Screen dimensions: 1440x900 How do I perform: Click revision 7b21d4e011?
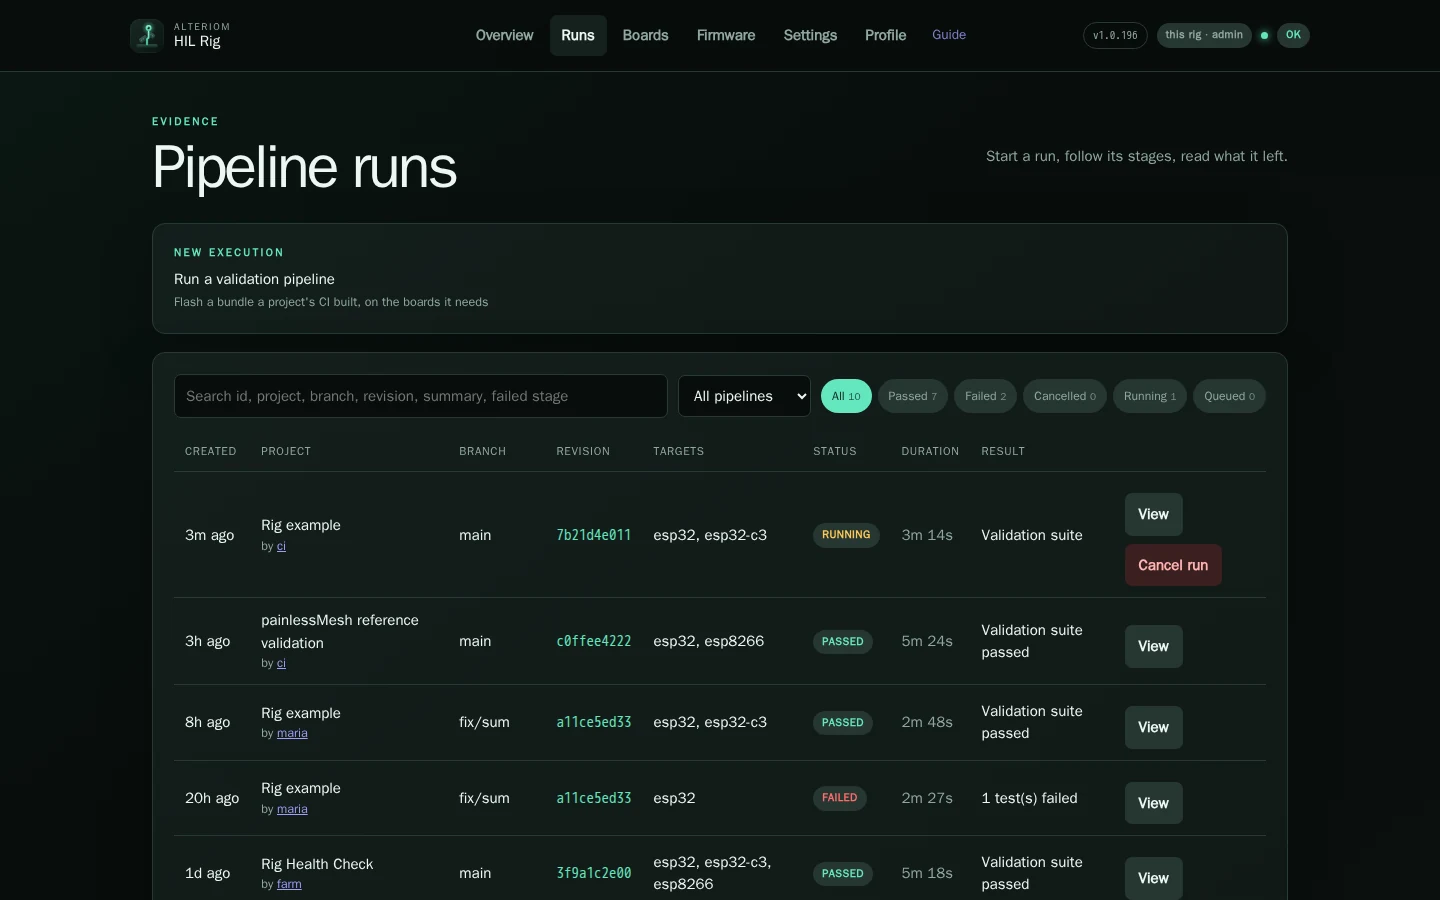coord(594,535)
